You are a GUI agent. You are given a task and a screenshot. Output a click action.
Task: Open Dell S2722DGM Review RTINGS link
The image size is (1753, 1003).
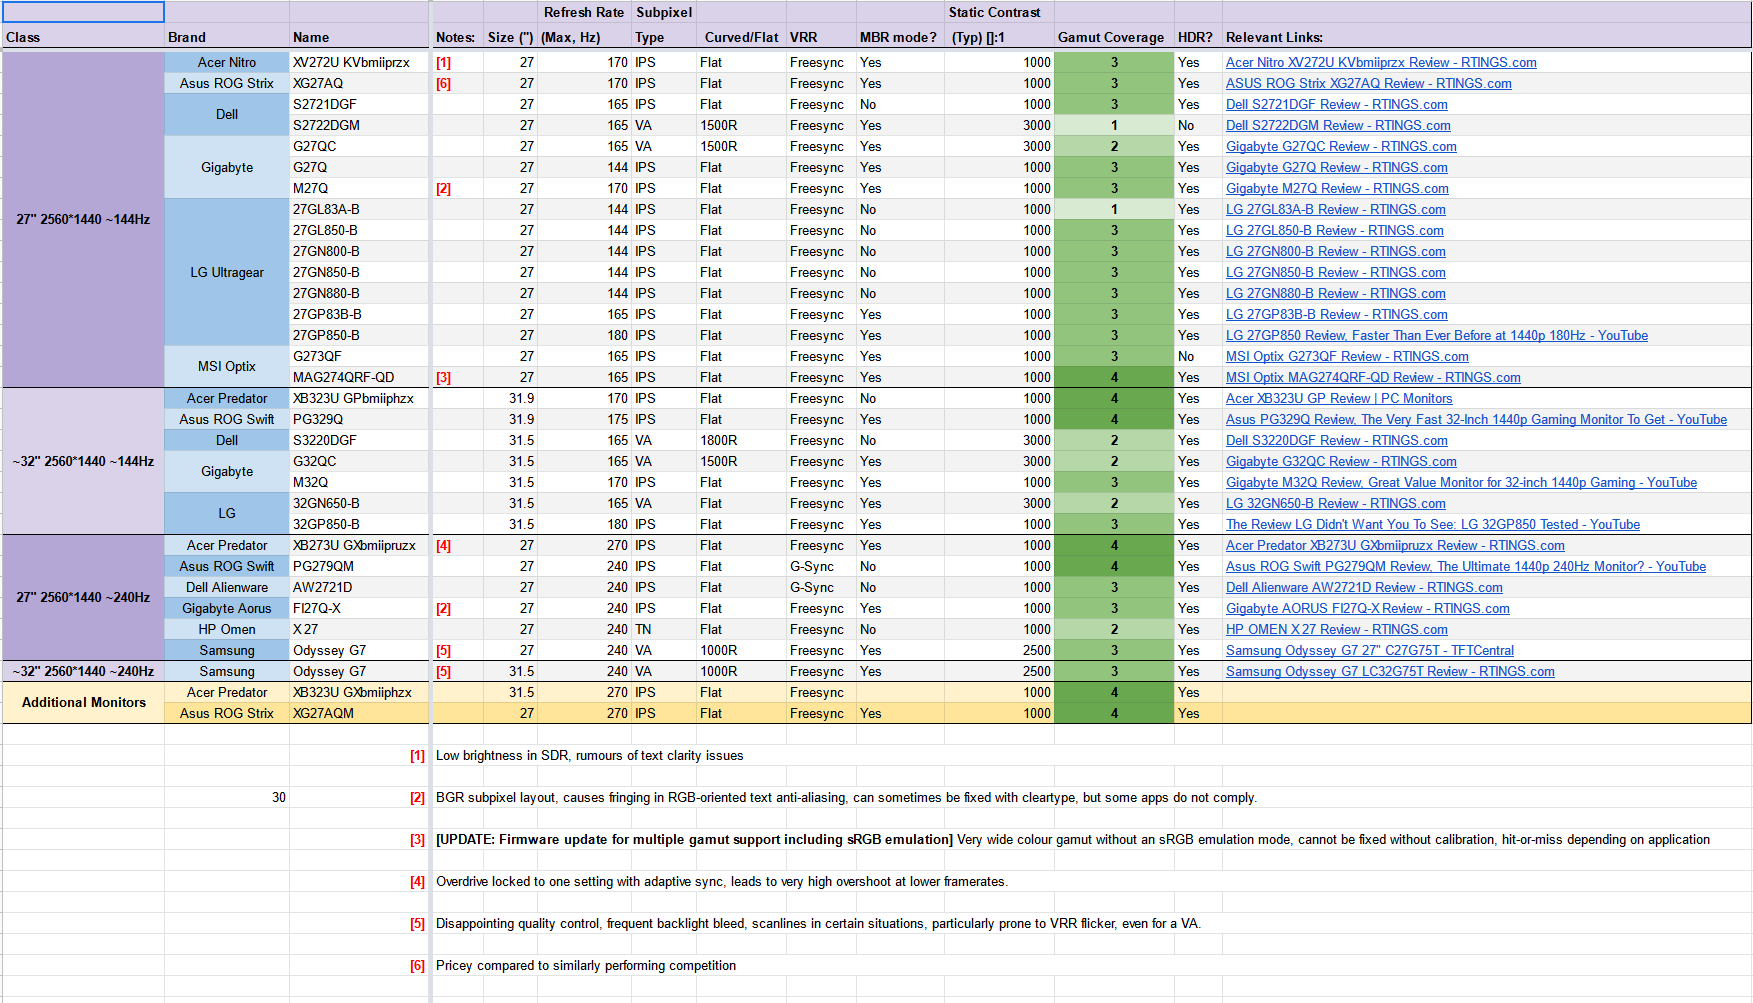(1338, 125)
